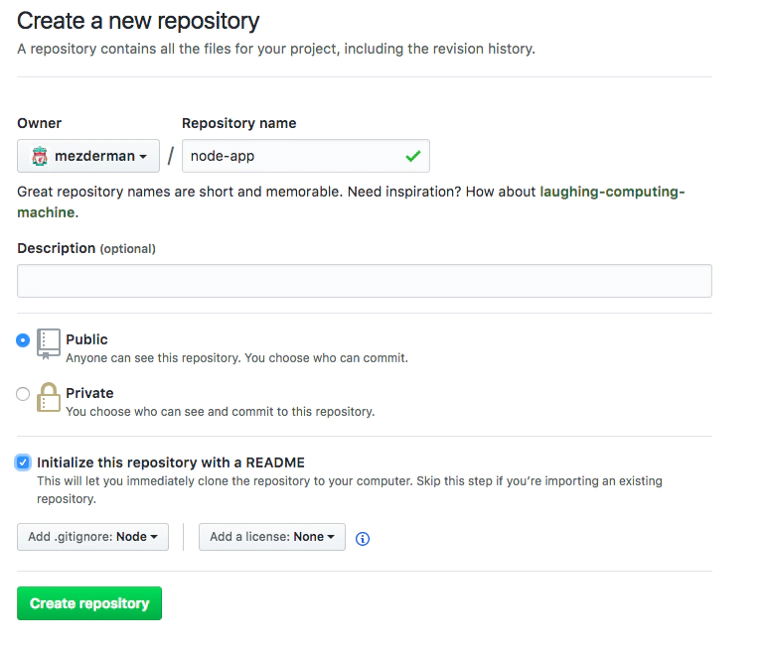Image resolution: width=764 pixels, height=652 pixels.
Task: Click the Initialize this repository README label
Action: pyautogui.click(x=171, y=462)
